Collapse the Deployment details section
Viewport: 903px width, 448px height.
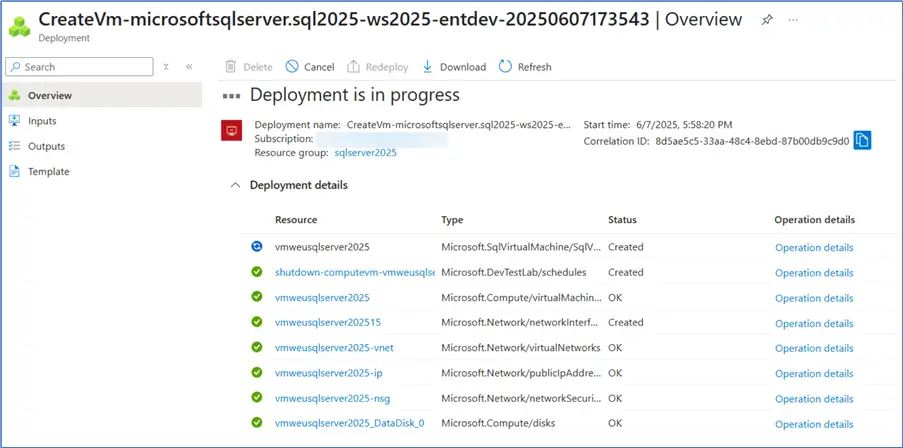coord(235,185)
